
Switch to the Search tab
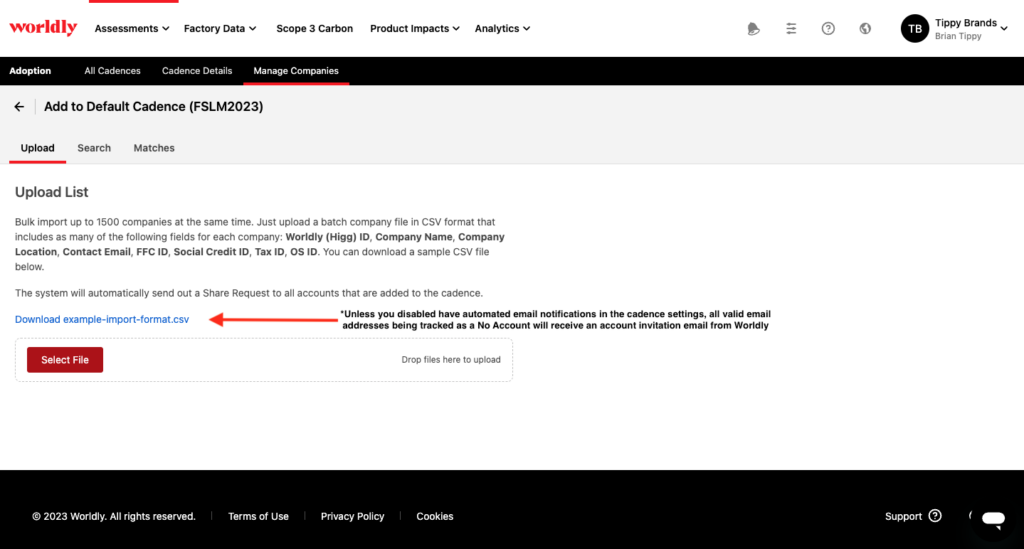(x=94, y=148)
